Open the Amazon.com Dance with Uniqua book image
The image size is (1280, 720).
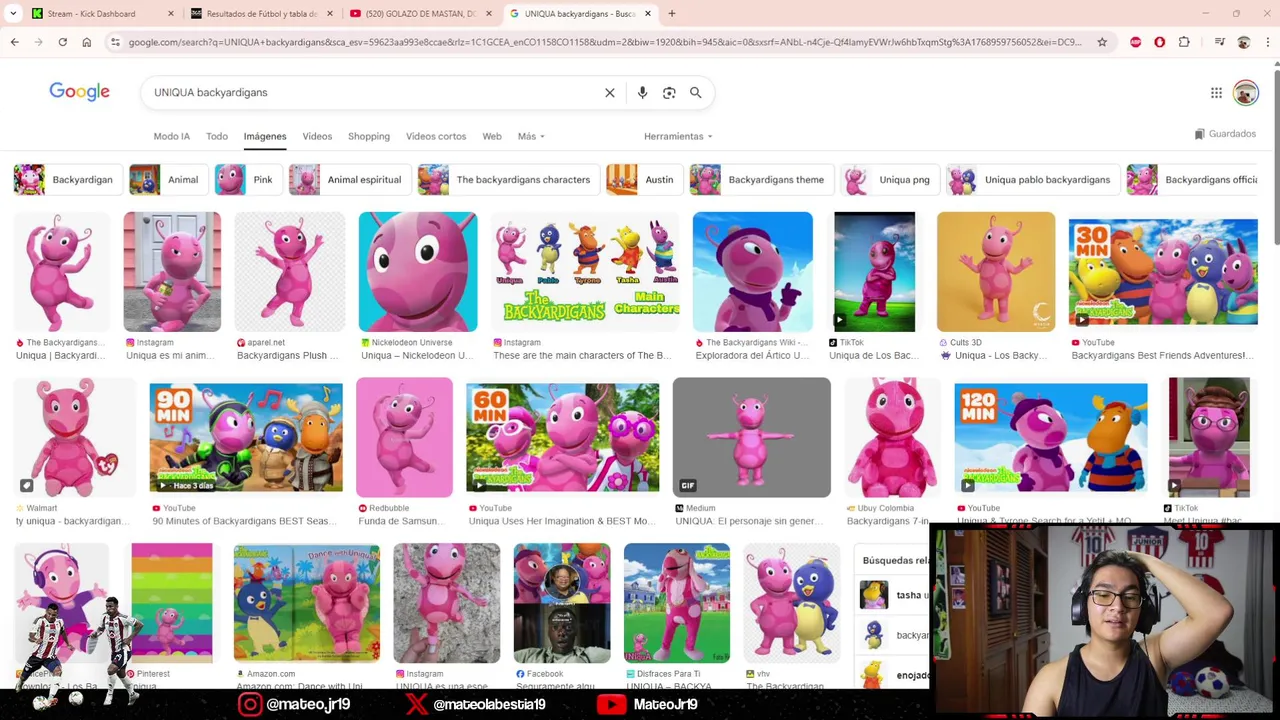307,603
